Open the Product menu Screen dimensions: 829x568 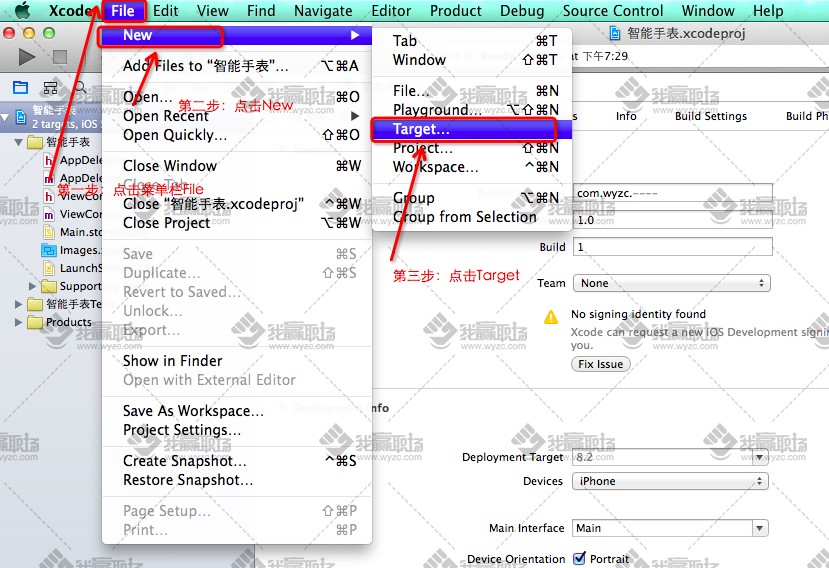(x=455, y=11)
